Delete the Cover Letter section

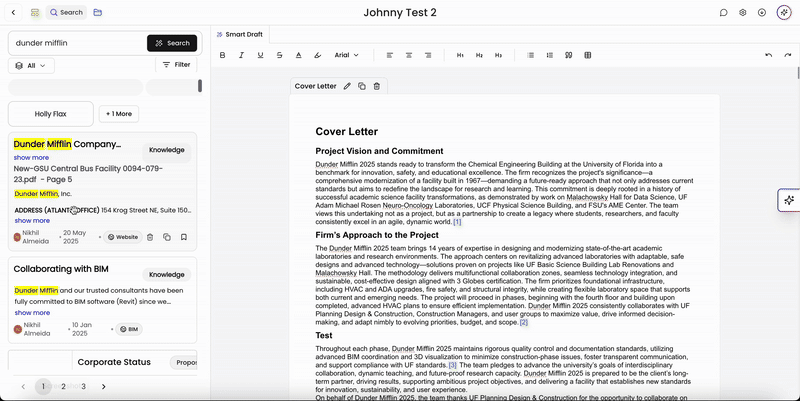click(377, 86)
